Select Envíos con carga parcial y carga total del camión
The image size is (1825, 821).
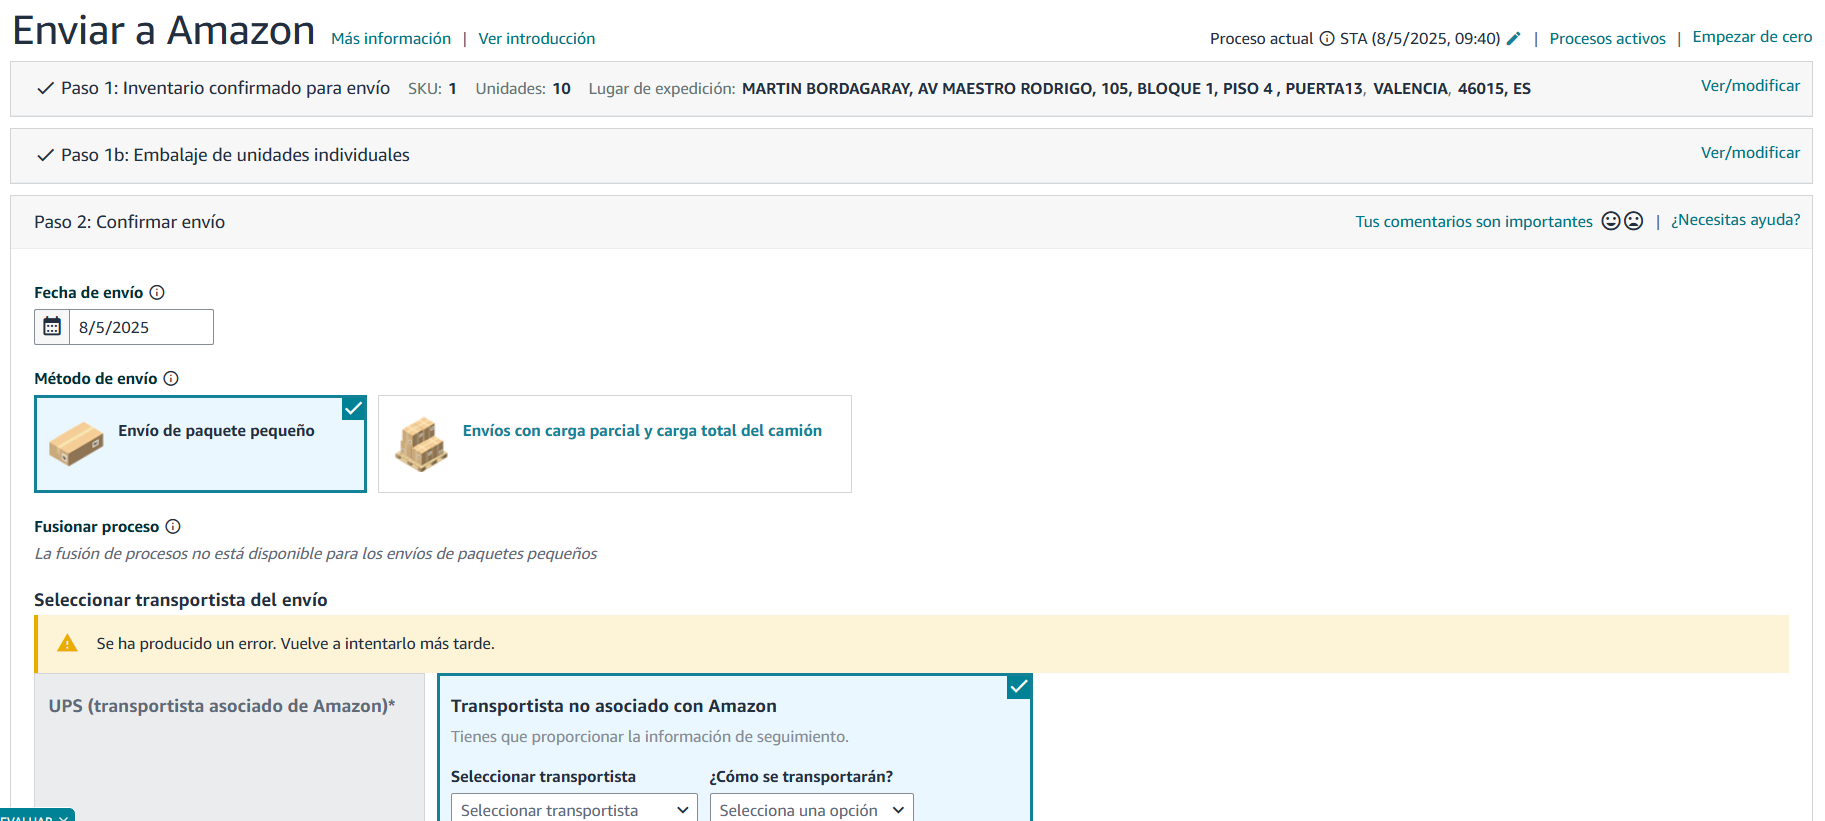pos(615,444)
